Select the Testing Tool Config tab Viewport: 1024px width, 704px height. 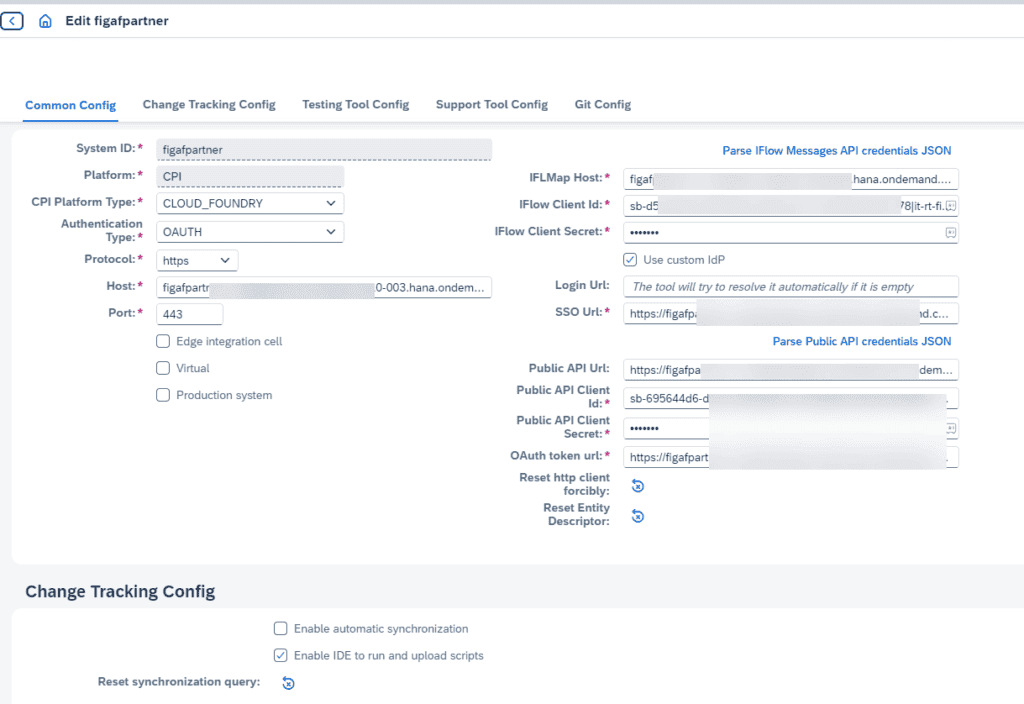355,104
